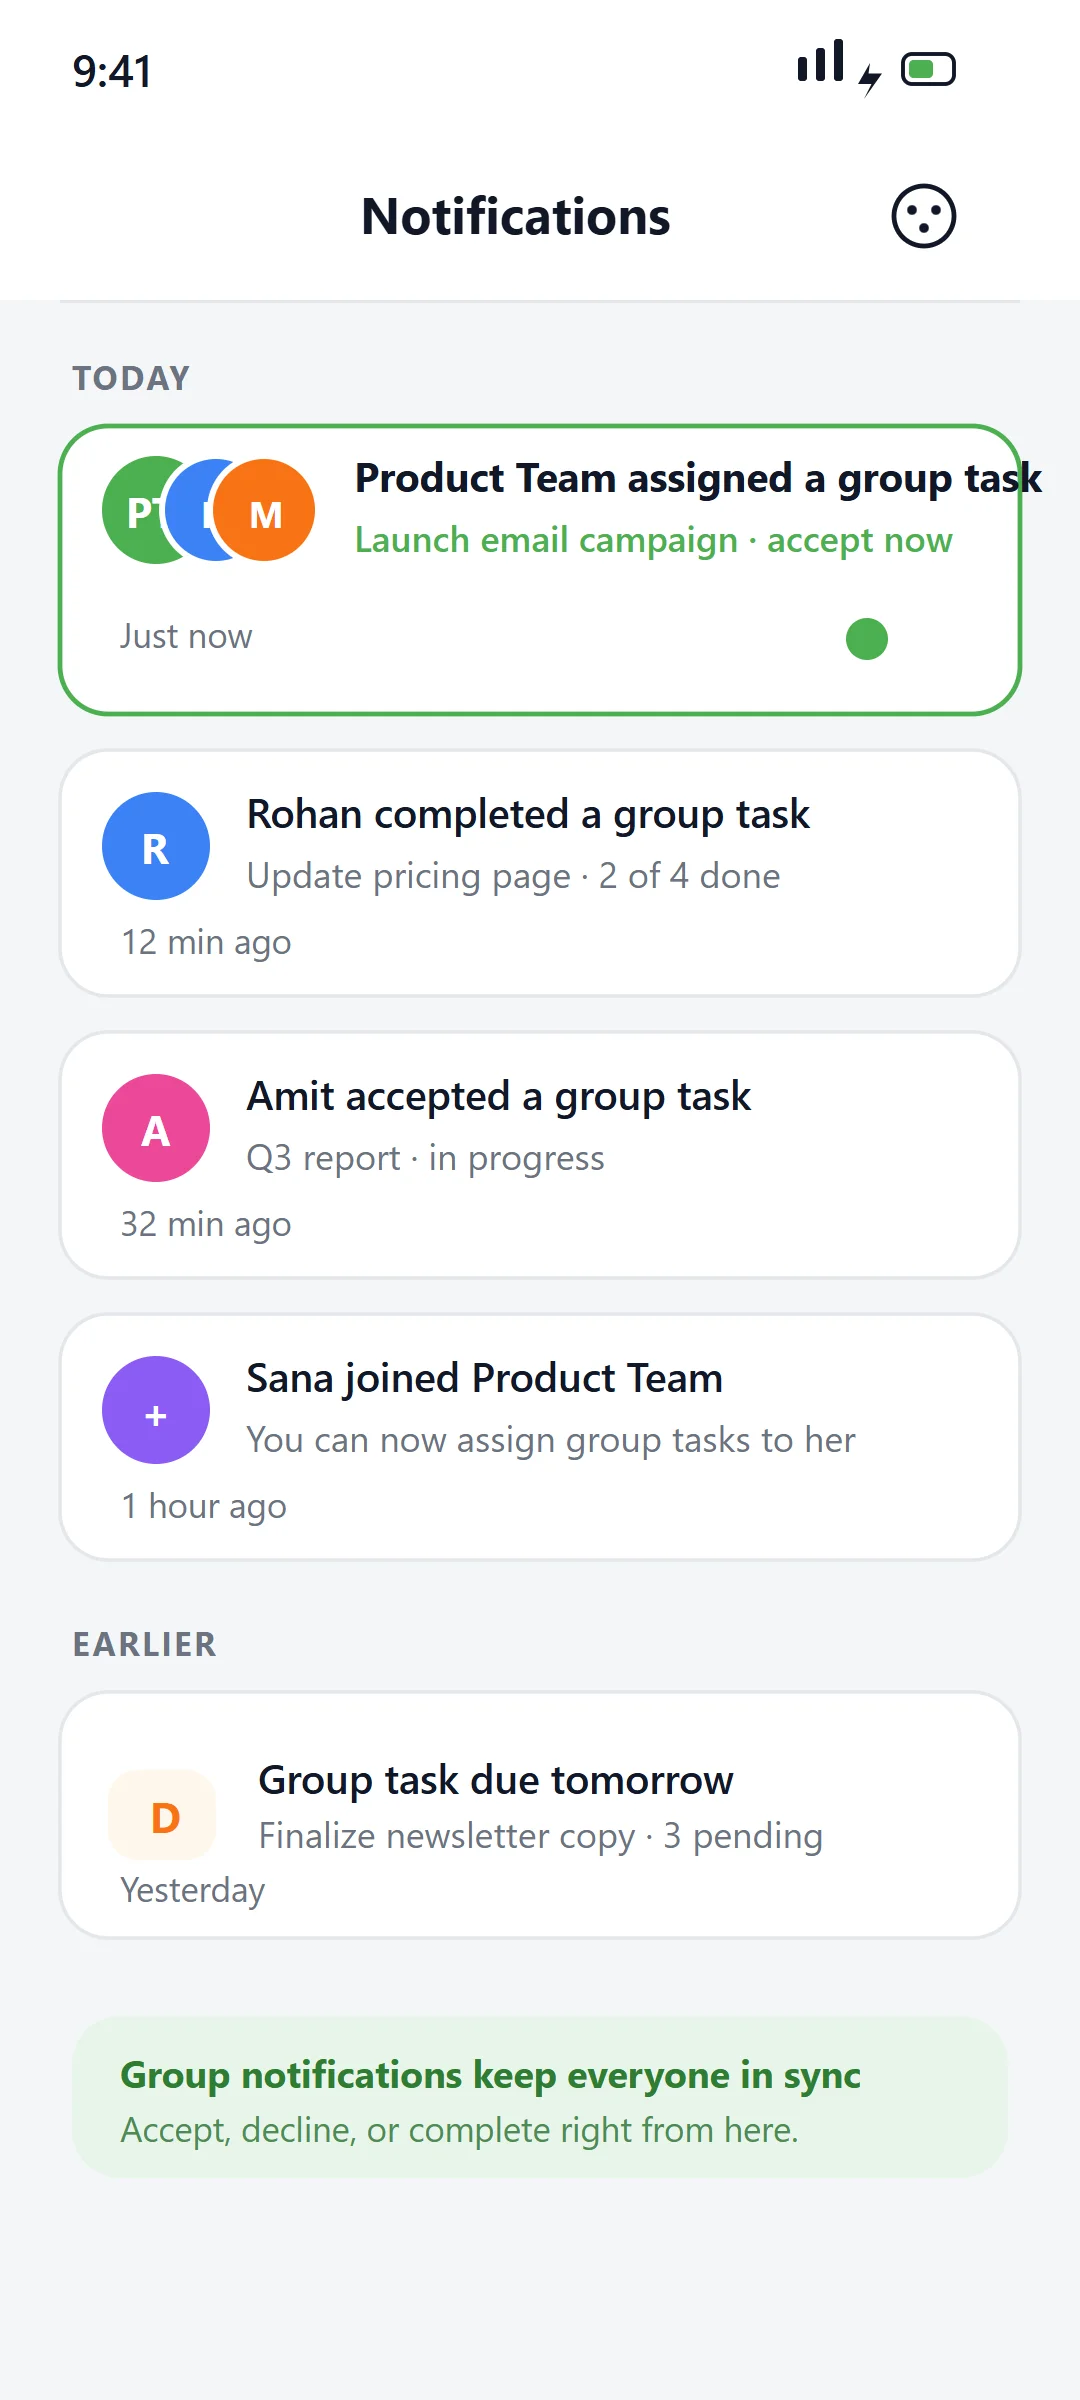The height and width of the screenshot is (2400, 1080).
Task: Open 'Sana joined Product Team' notification
Action: [540, 1437]
